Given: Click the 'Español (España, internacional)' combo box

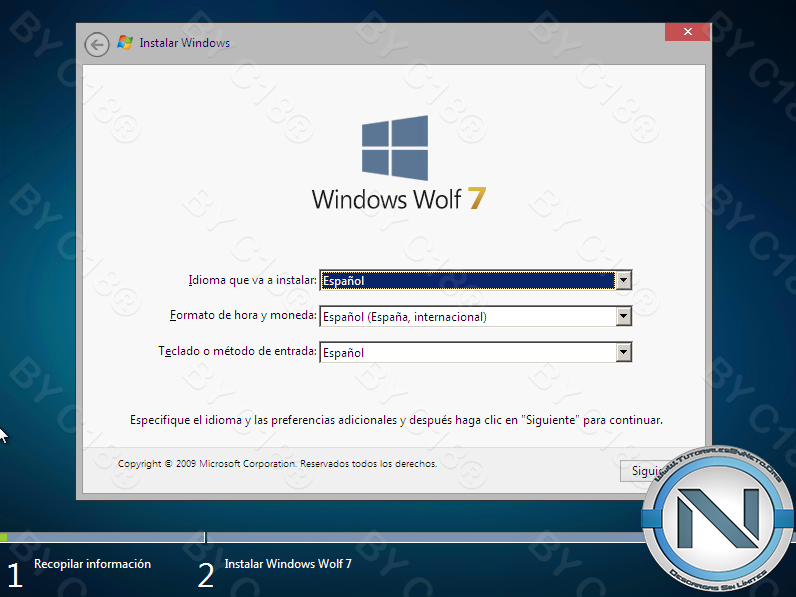Looking at the screenshot, I should tap(476, 316).
